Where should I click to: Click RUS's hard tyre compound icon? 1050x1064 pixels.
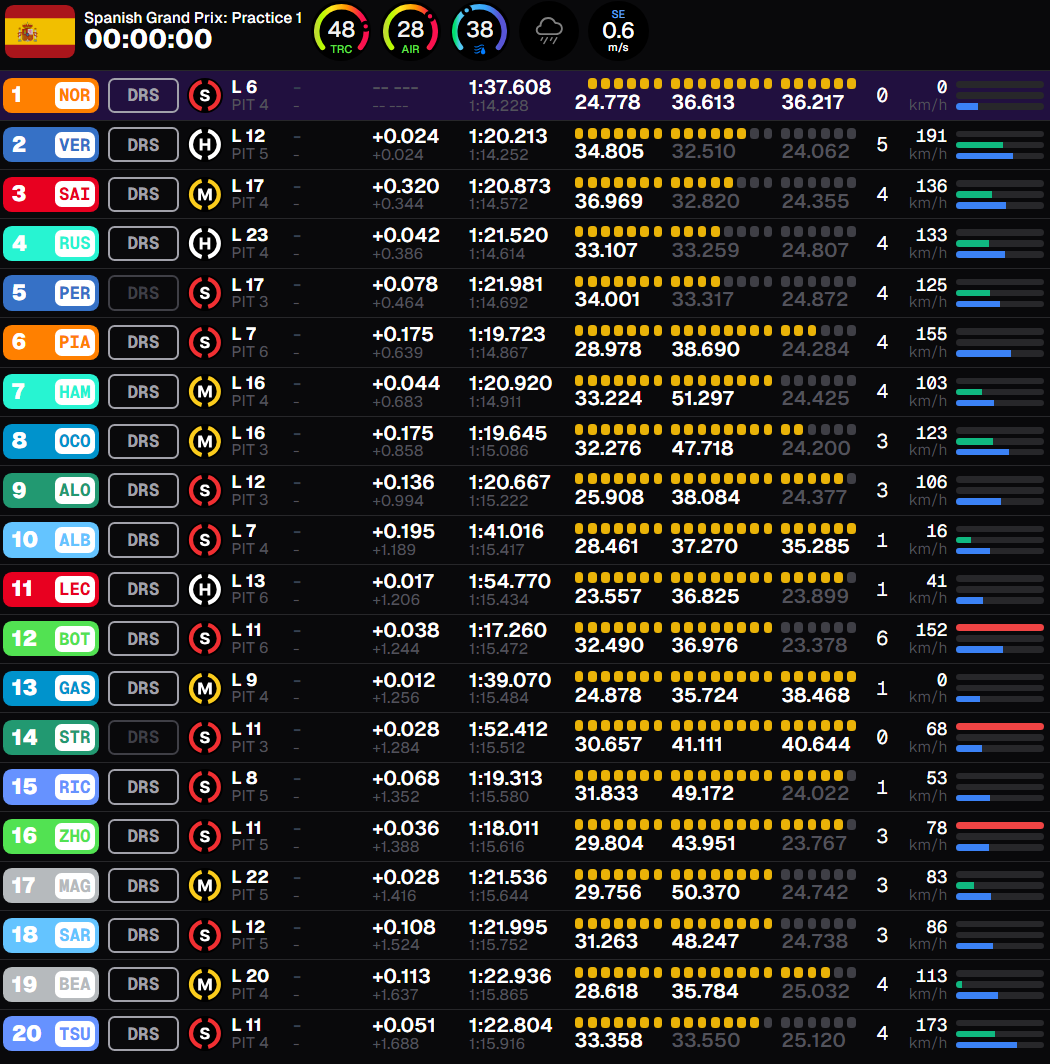click(x=204, y=244)
